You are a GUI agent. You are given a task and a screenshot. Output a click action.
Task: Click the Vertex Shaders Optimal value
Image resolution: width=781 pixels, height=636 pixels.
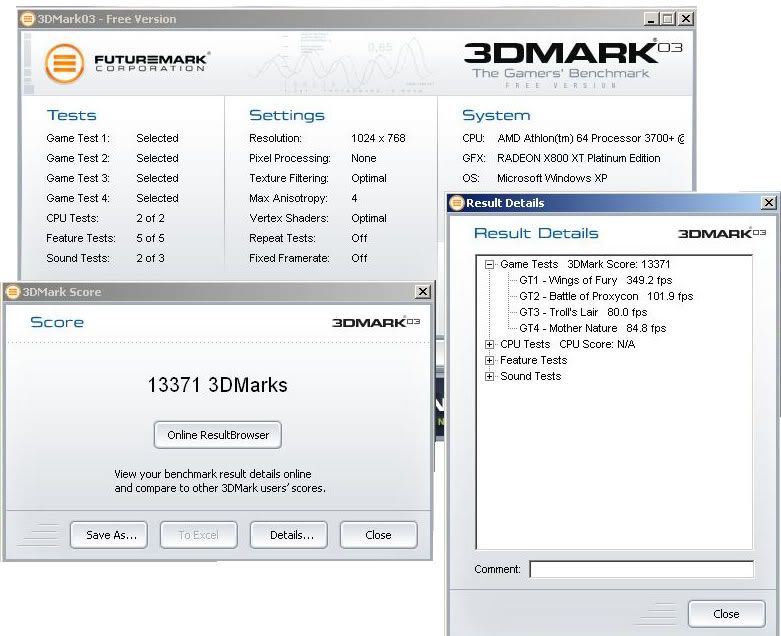(x=369, y=218)
